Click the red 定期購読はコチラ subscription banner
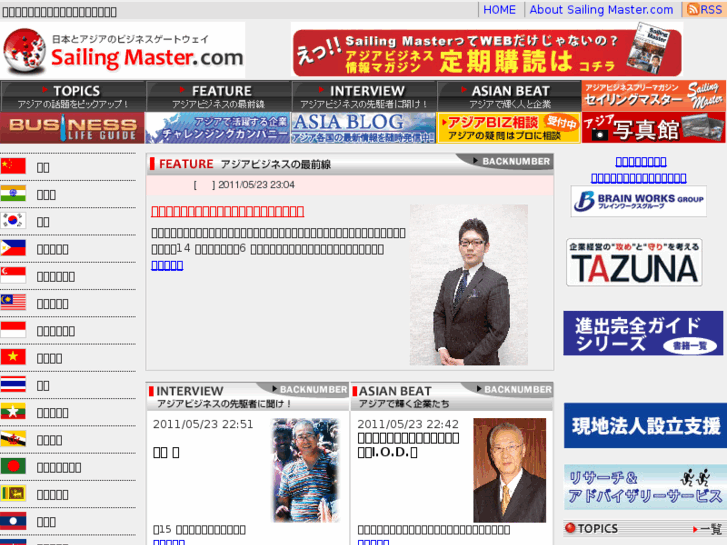This screenshot has width=727, height=545. pyautogui.click(x=487, y=50)
